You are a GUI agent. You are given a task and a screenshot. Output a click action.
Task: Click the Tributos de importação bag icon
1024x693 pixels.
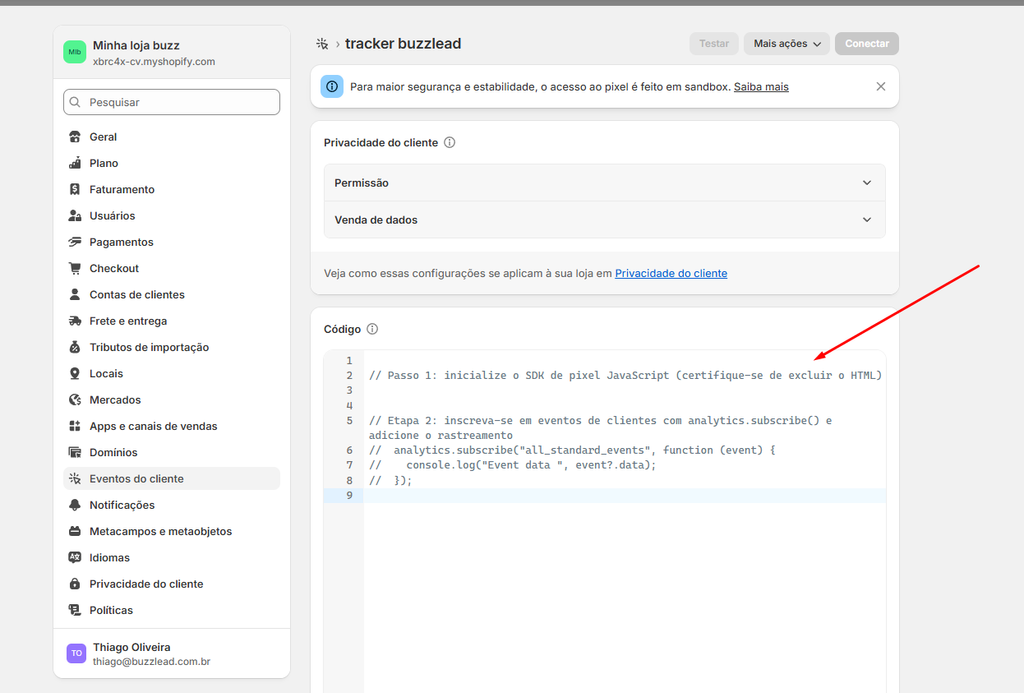(x=75, y=347)
